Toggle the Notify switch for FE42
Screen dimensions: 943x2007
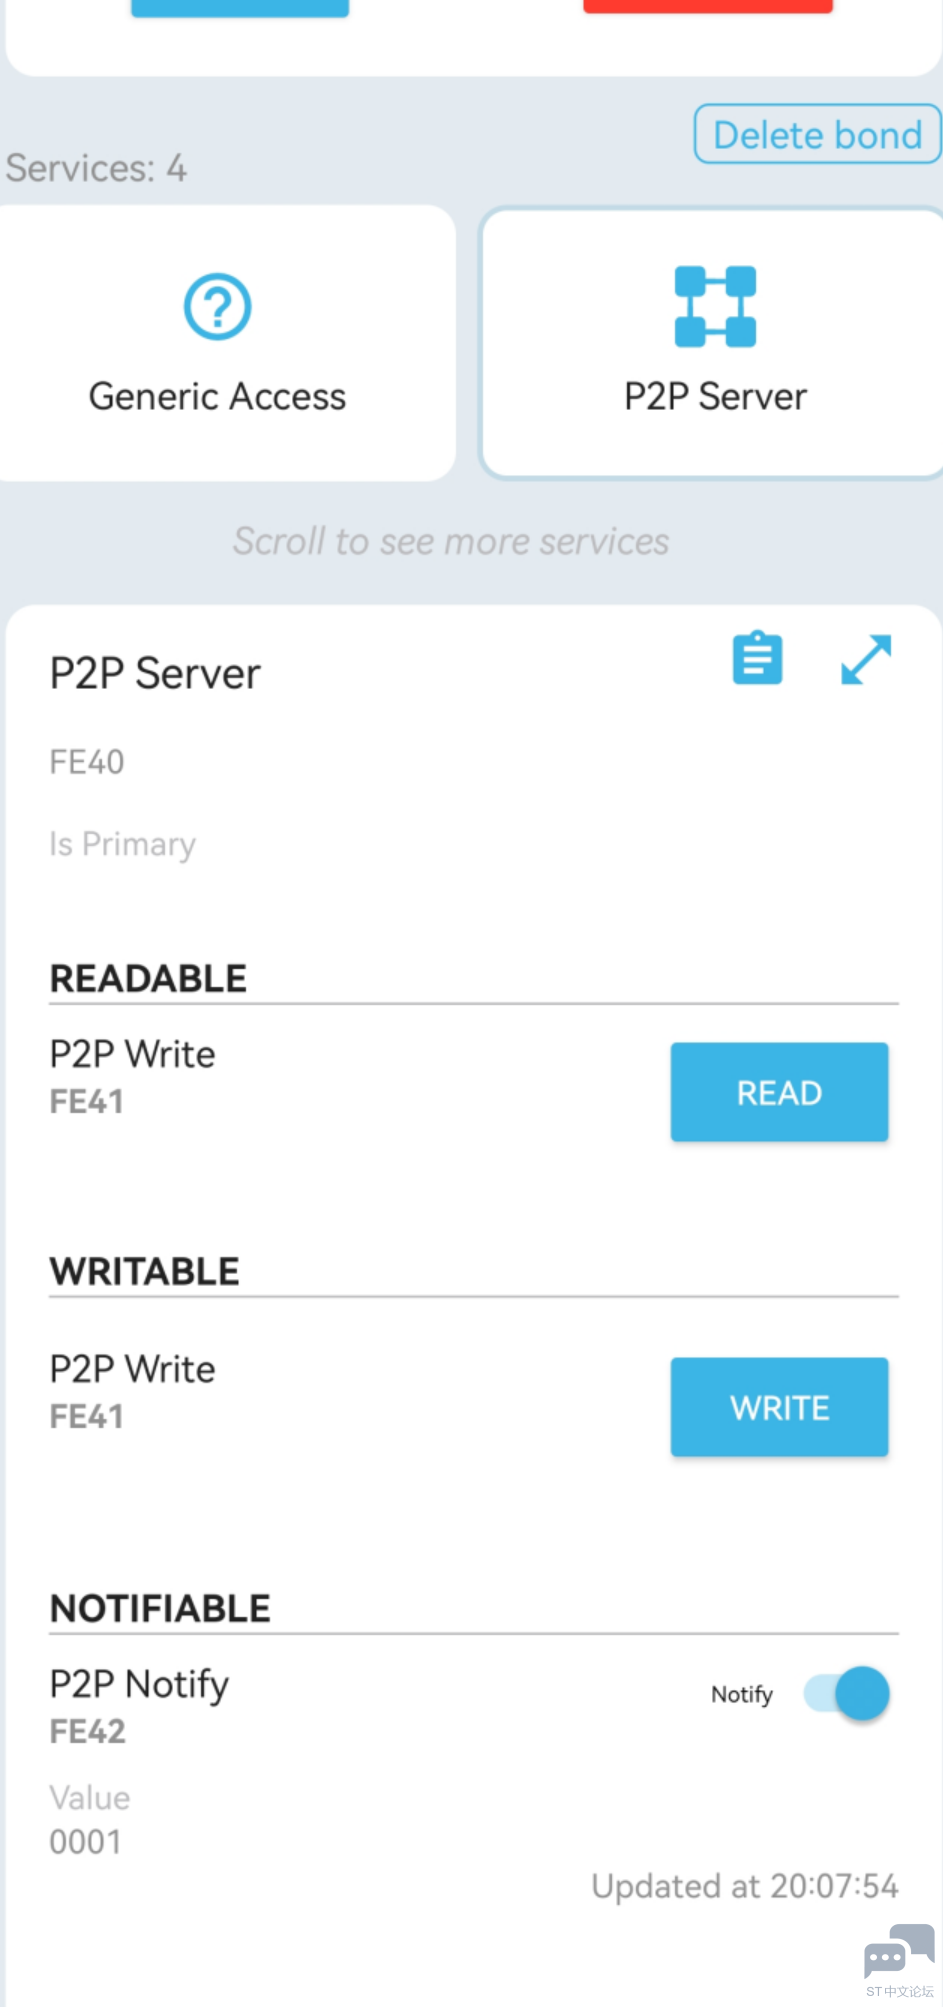click(x=847, y=1693)
